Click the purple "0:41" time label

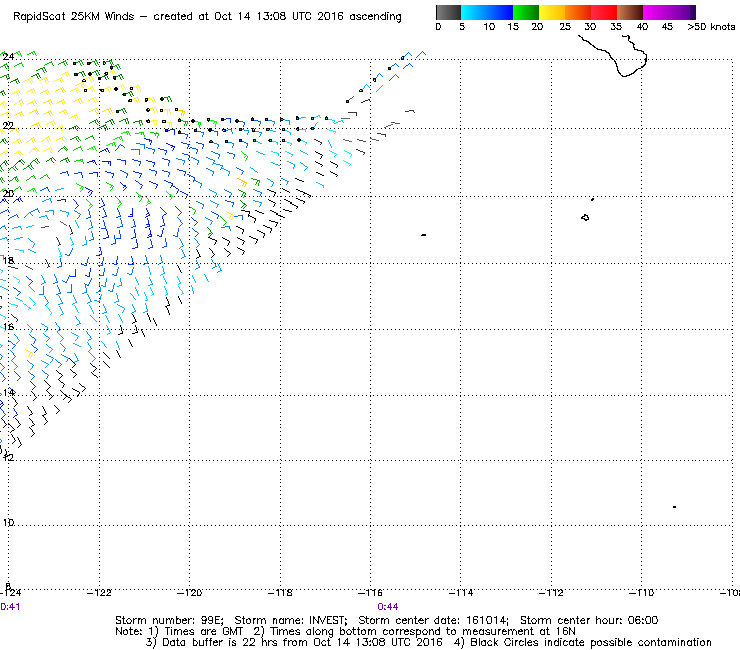10,607
